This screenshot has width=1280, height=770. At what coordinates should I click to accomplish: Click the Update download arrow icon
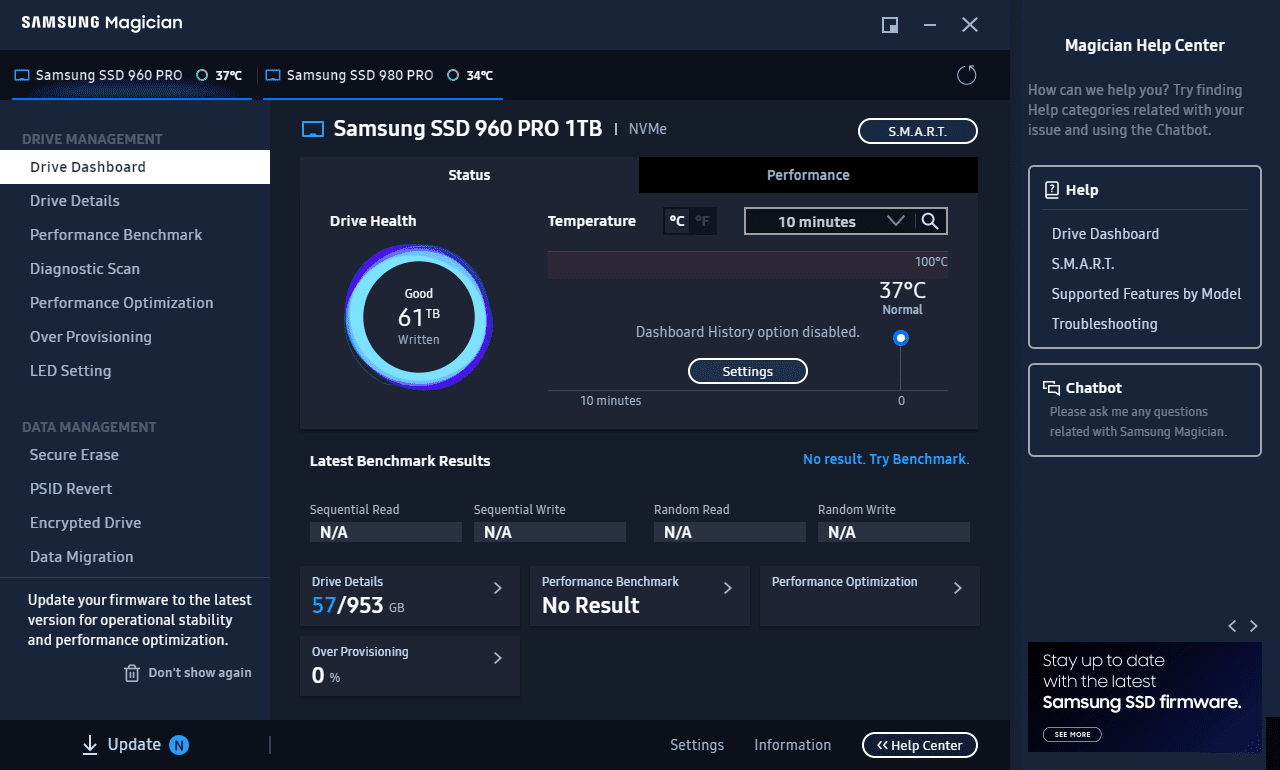click(x=90, y=744)
